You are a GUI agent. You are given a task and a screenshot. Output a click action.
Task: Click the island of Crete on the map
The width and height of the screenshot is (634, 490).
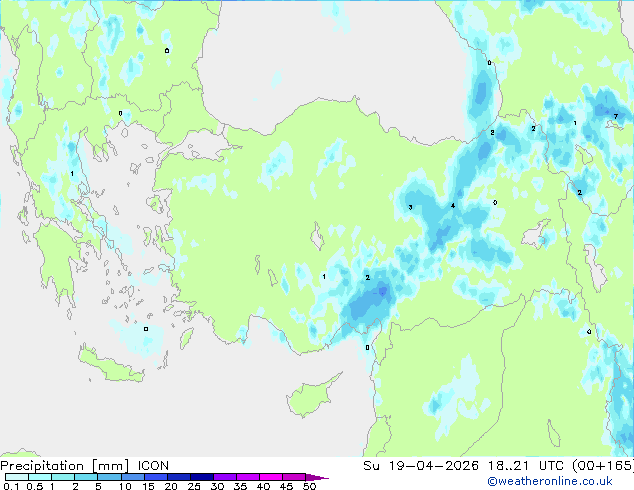tap(111, 366)
